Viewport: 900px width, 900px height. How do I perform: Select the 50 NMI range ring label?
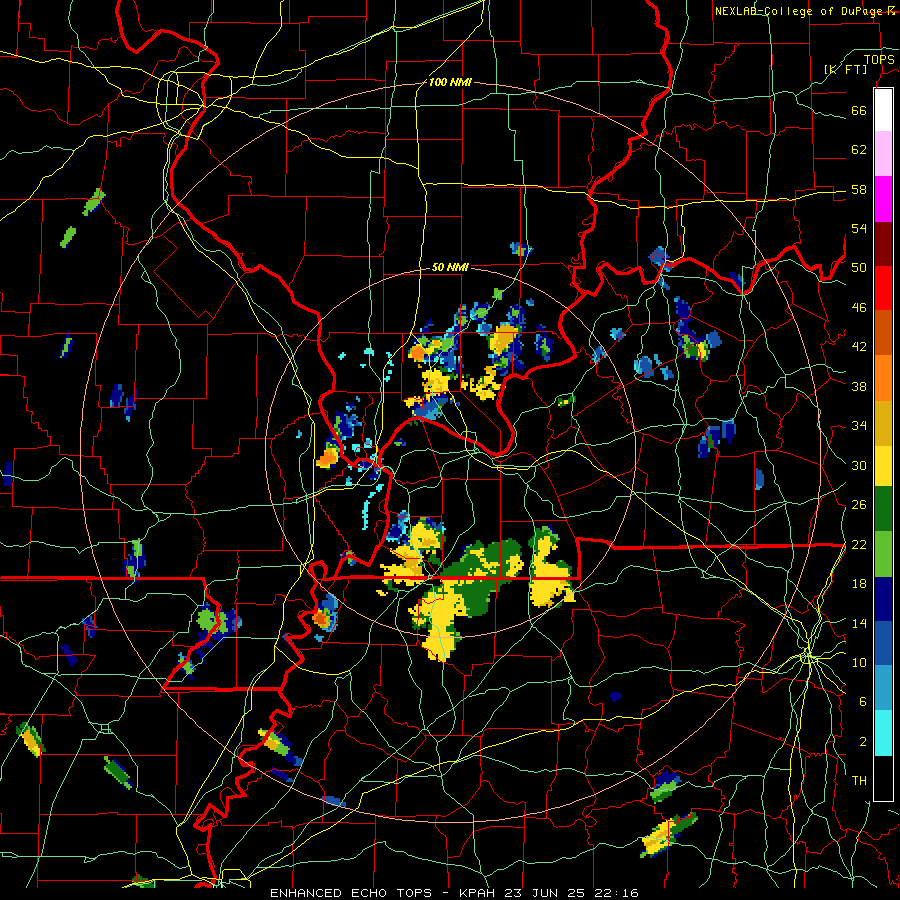450,267
